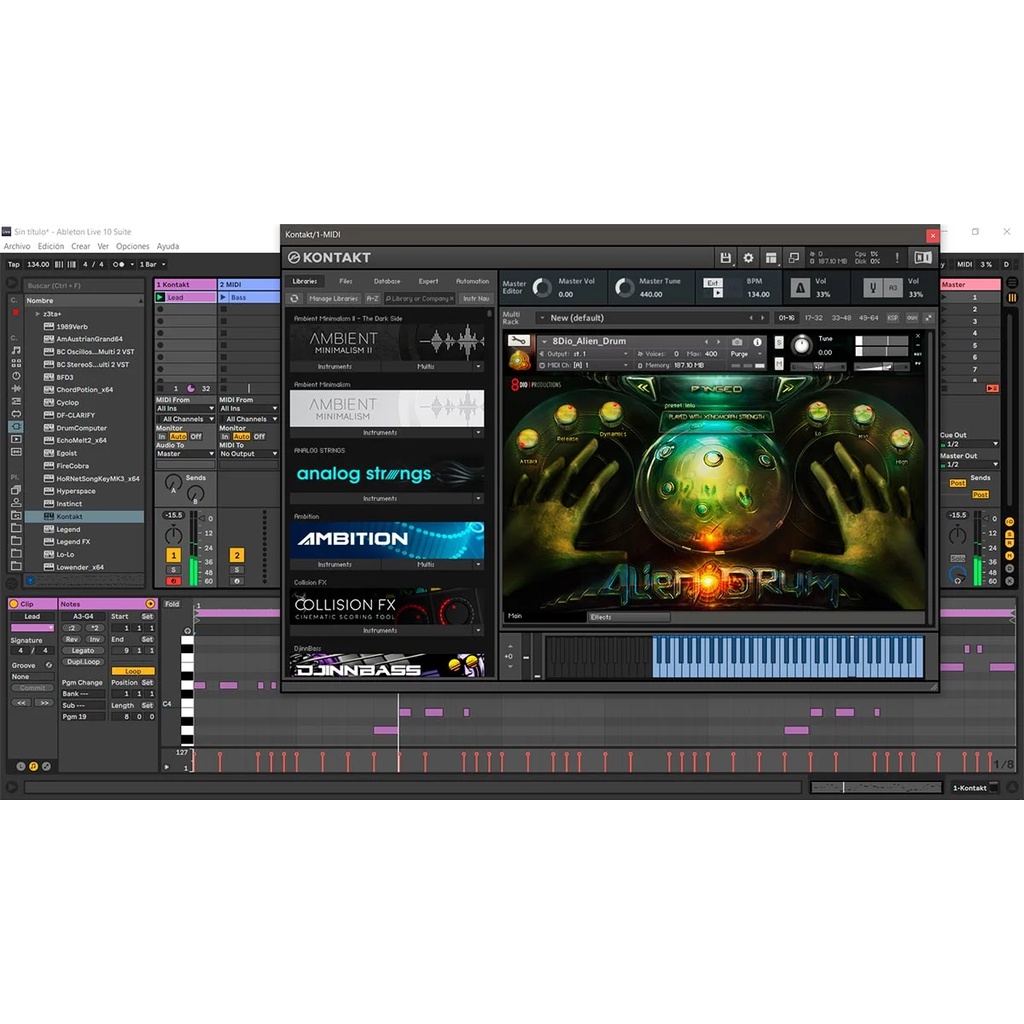Open Edición menu
This screenshot has height=1024, width=1024.
coord(51,246)
